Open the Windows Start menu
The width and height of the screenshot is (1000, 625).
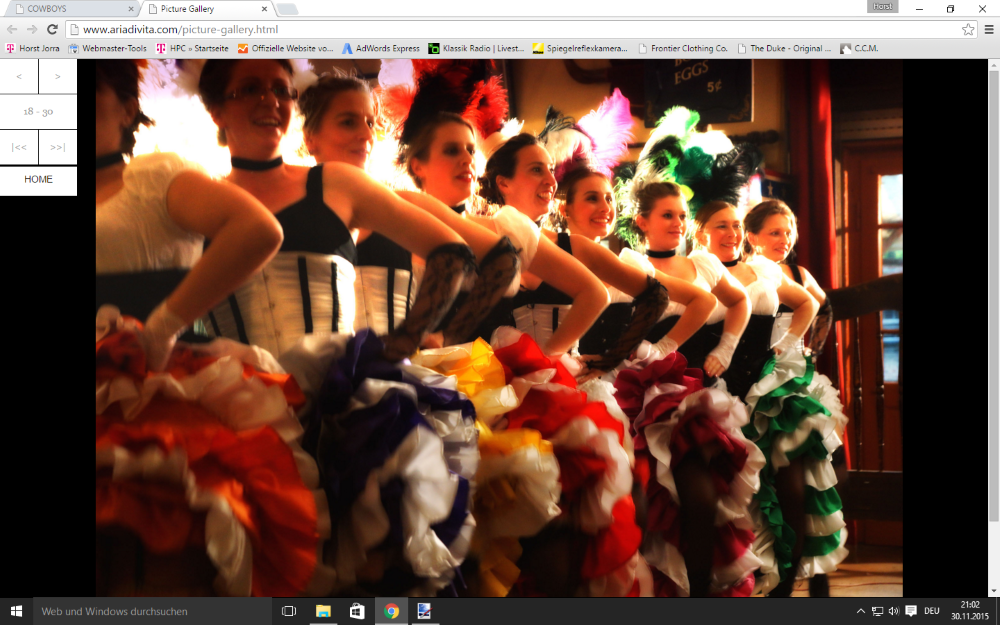[16, 610]
